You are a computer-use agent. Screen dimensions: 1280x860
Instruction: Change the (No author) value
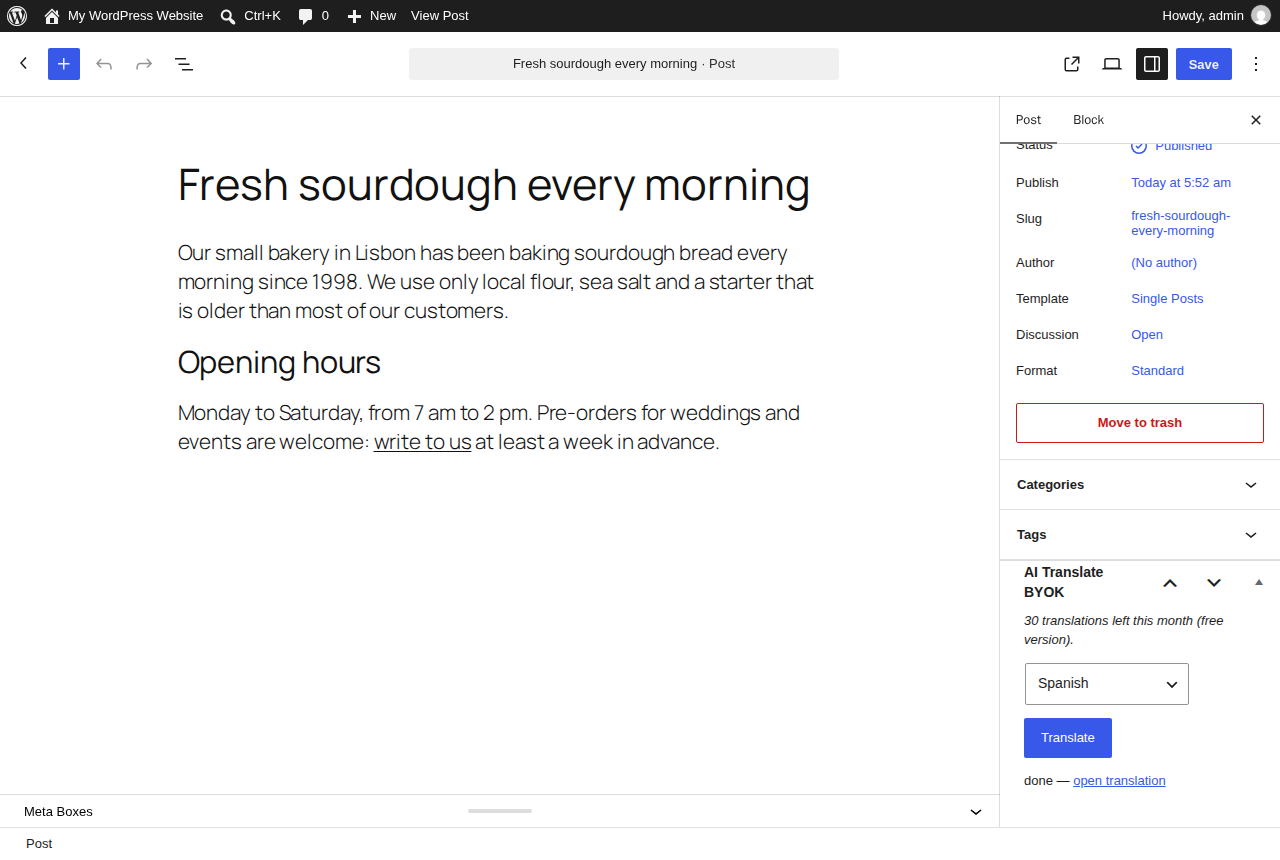click(1164, 263)
